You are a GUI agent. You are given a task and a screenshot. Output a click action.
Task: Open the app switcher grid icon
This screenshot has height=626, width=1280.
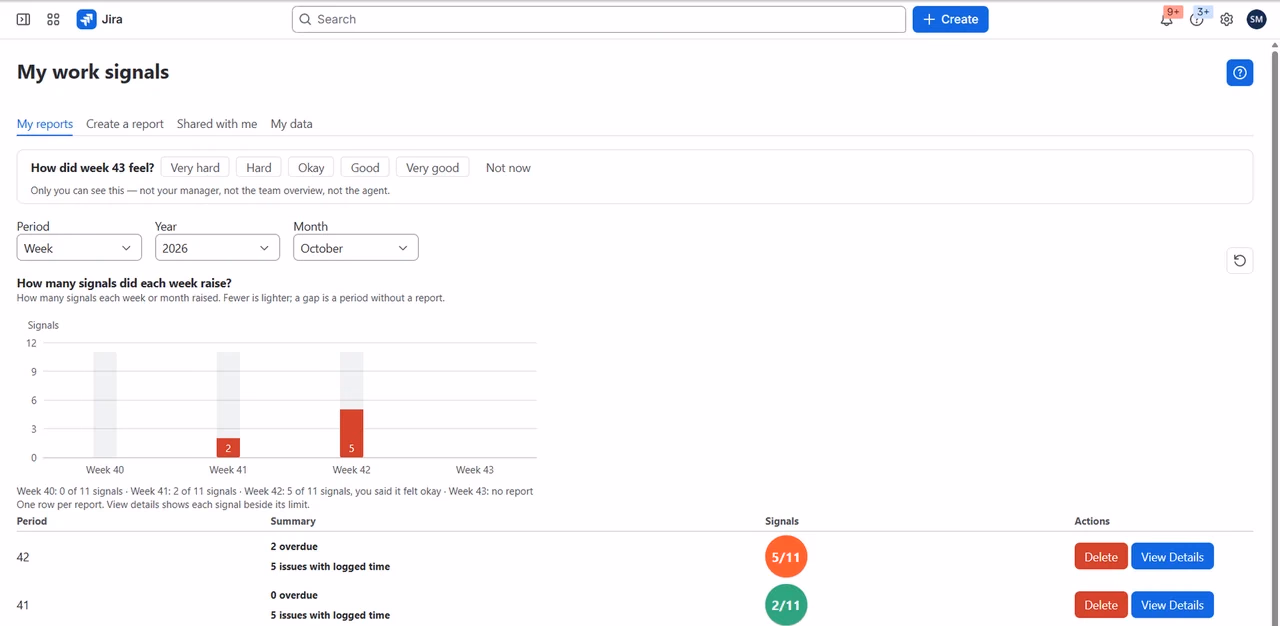tap(54, 19)
